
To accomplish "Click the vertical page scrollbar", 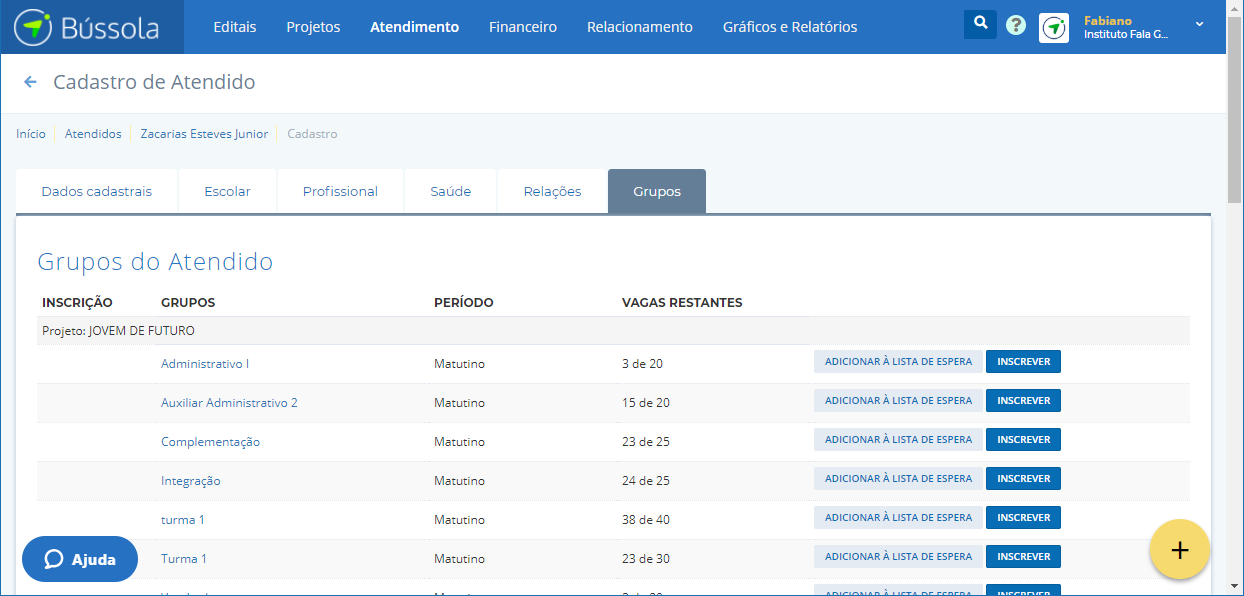I will (x=1234, y=300).
